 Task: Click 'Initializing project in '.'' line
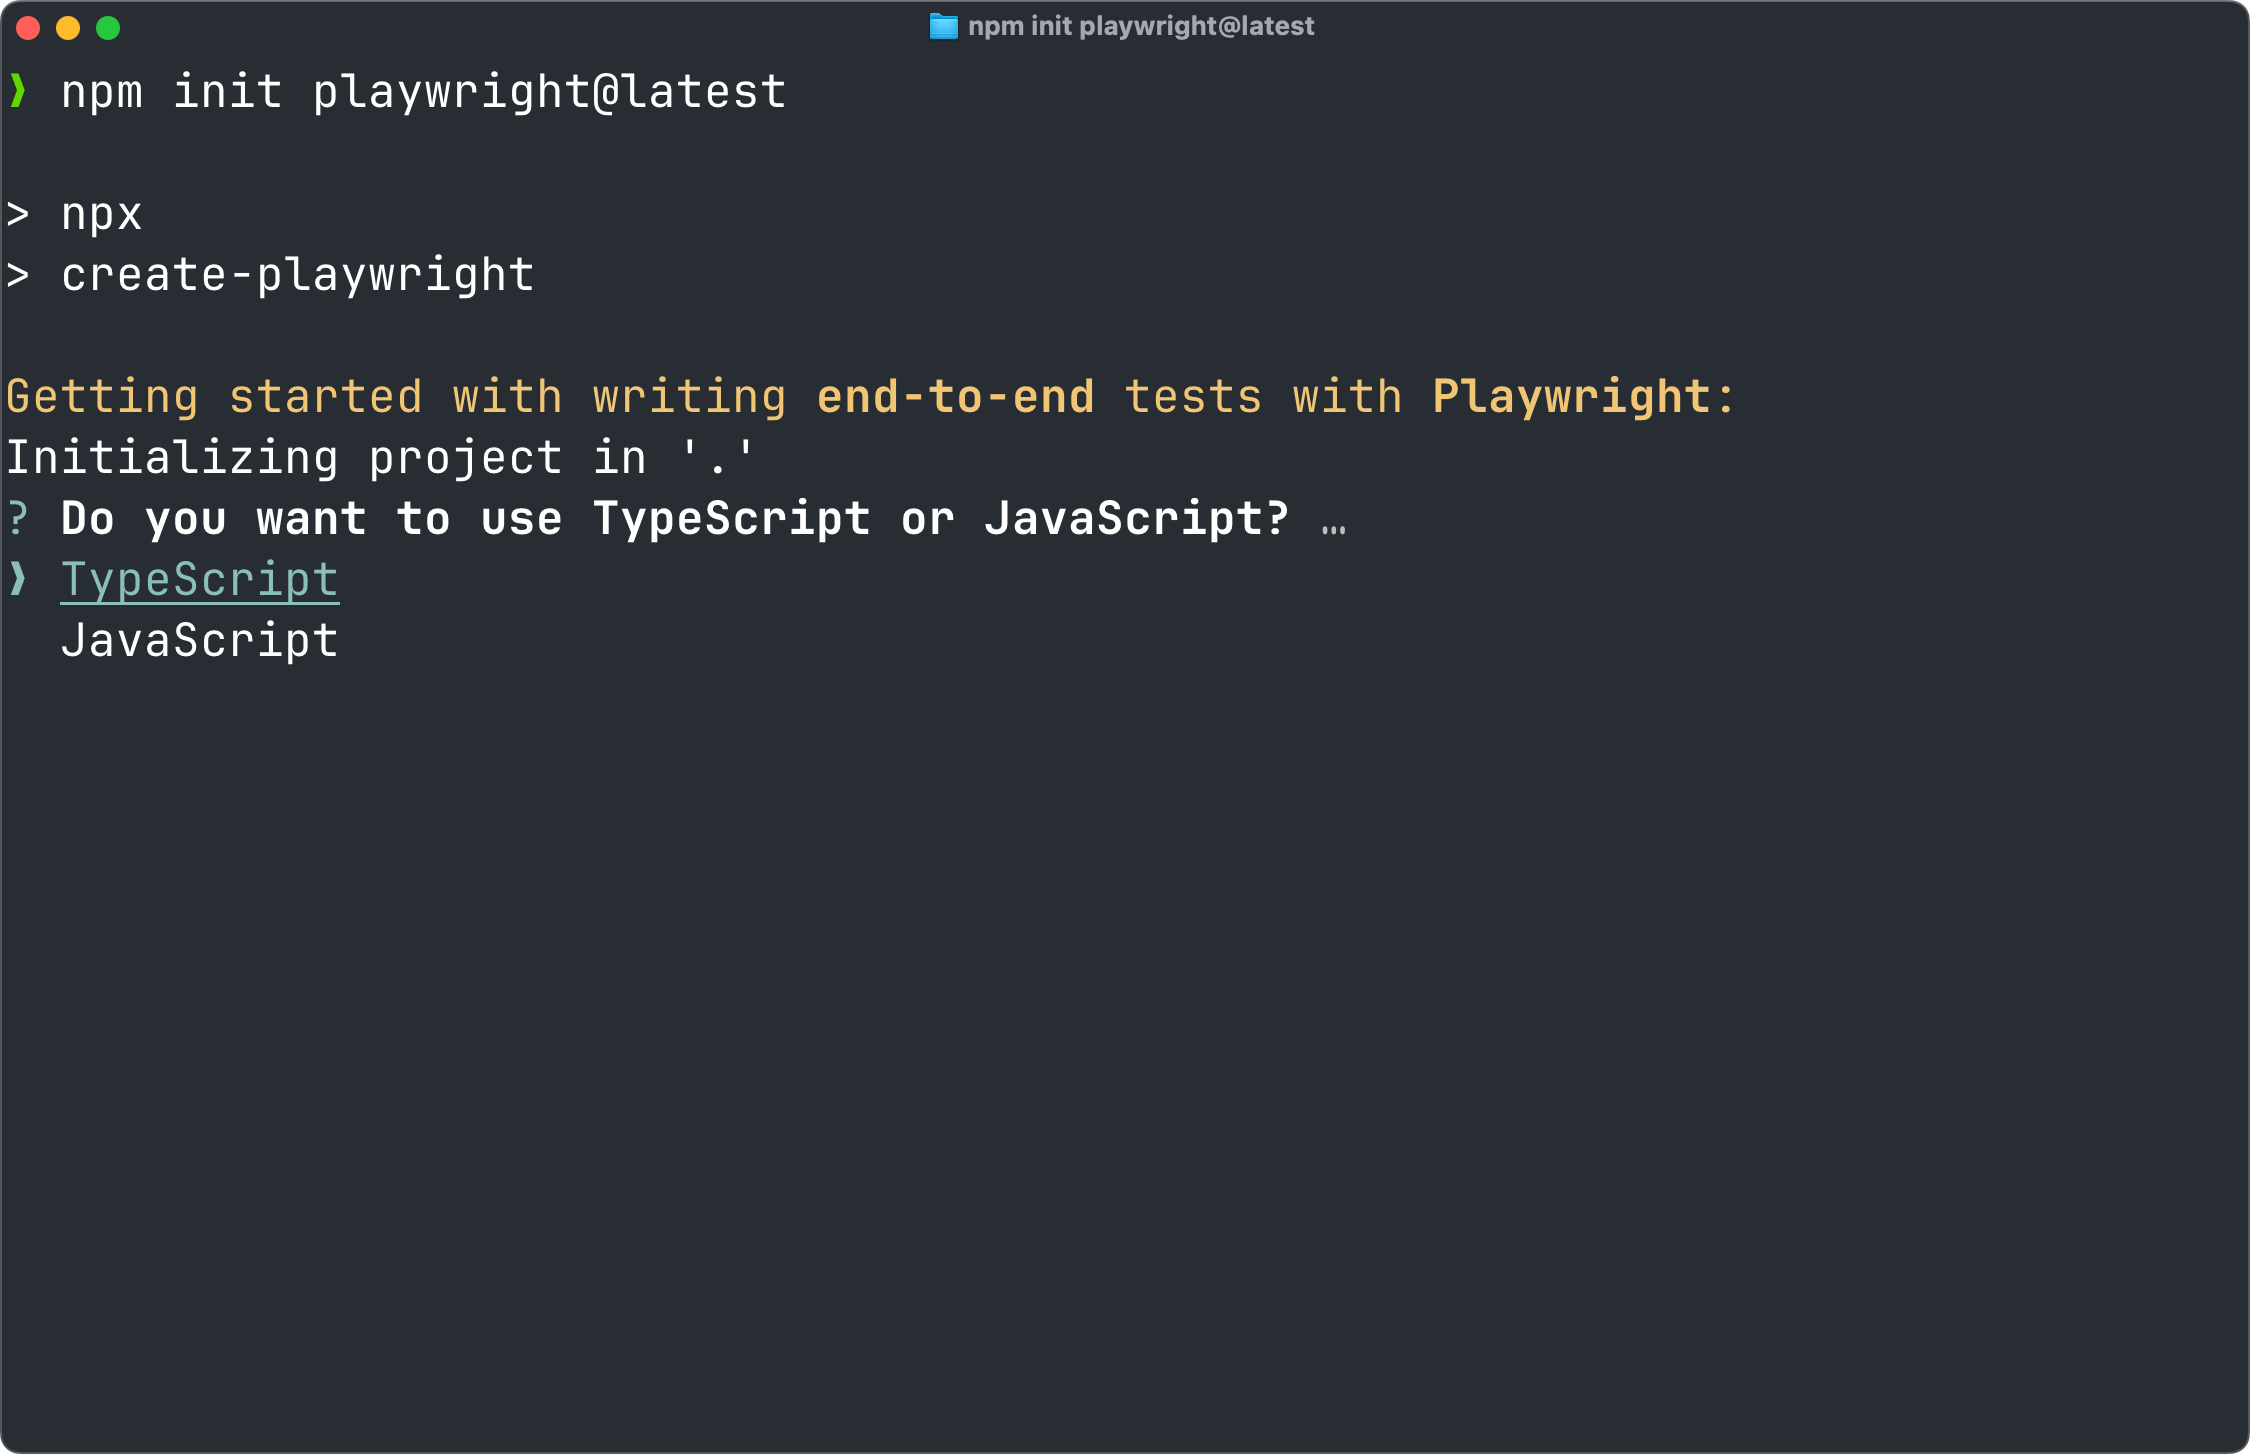[x=380, y=458]
